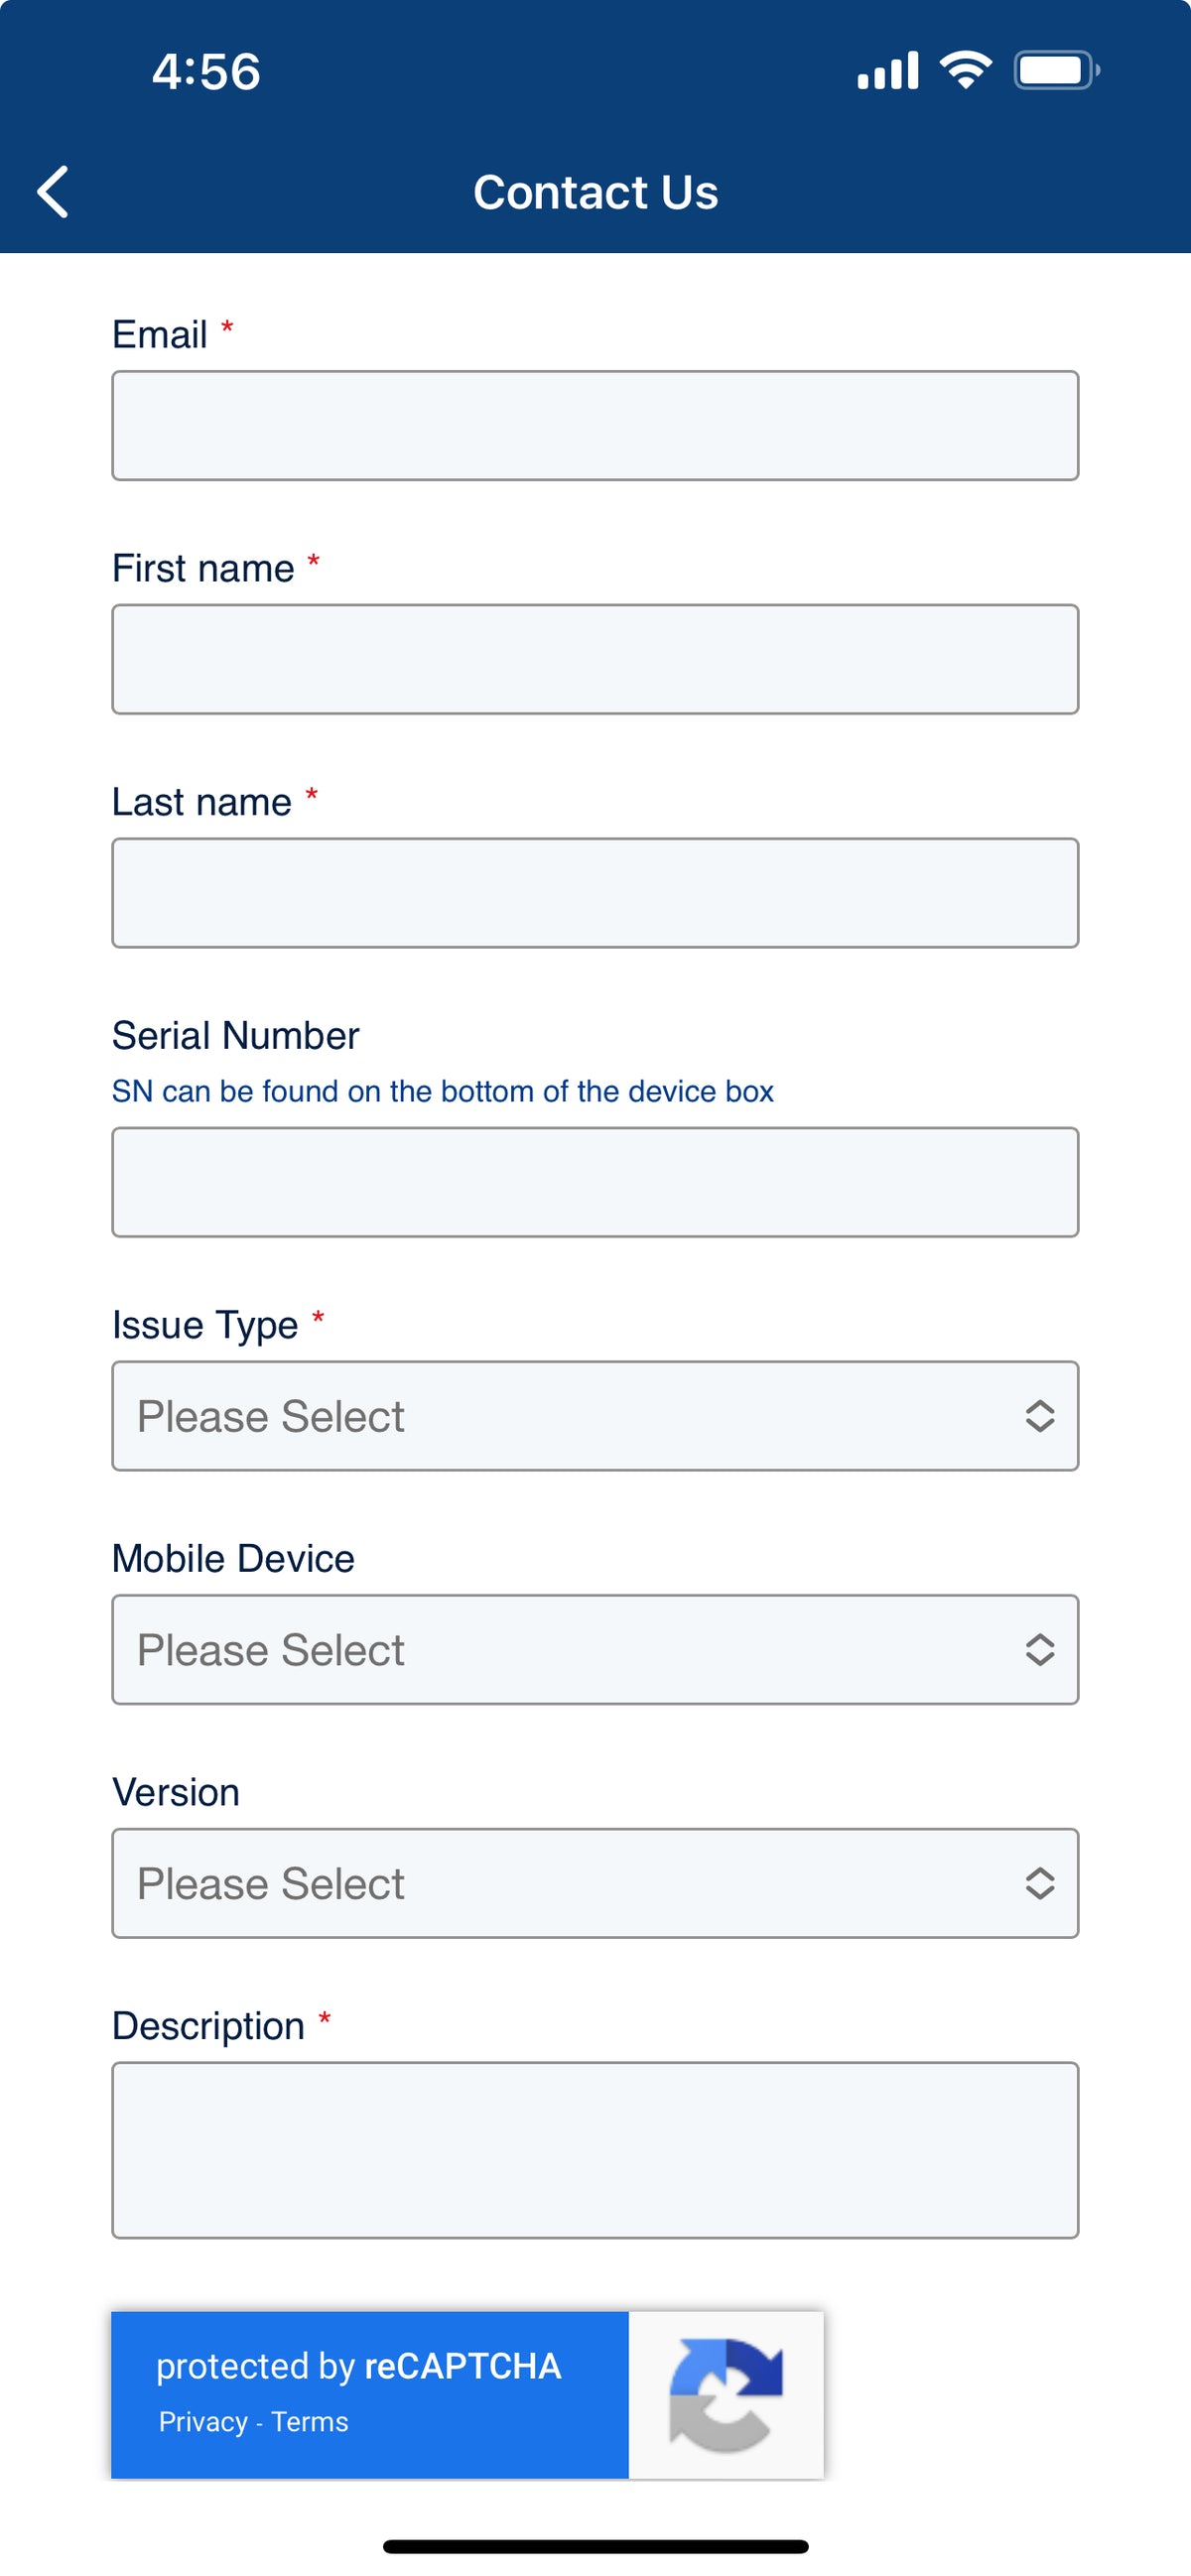The image size is (1191, 2576).
Task: Tap the Wi-Fi status icon
Action: pyautogui.click(x=965, y=70)
